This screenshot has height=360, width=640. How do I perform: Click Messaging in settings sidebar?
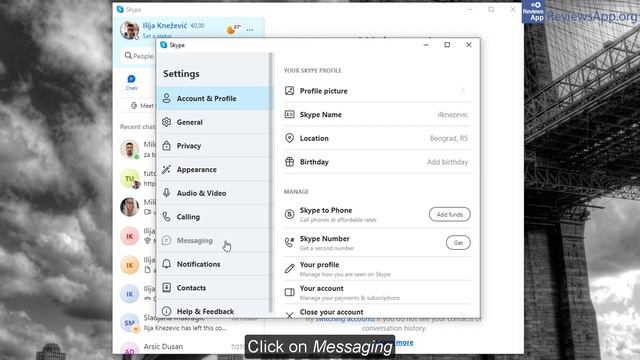[x=214, y=240]
